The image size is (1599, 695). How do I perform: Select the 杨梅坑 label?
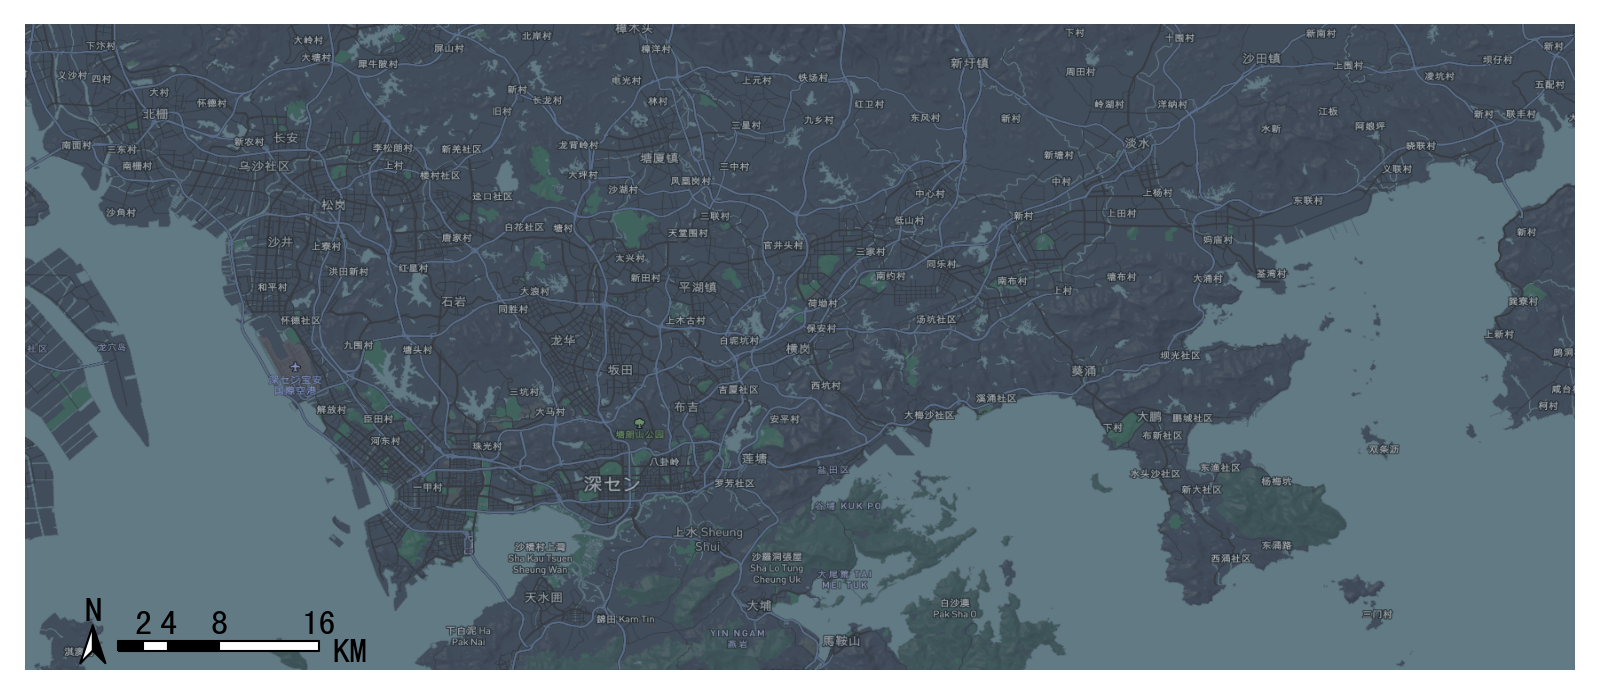coord(1276,481)
